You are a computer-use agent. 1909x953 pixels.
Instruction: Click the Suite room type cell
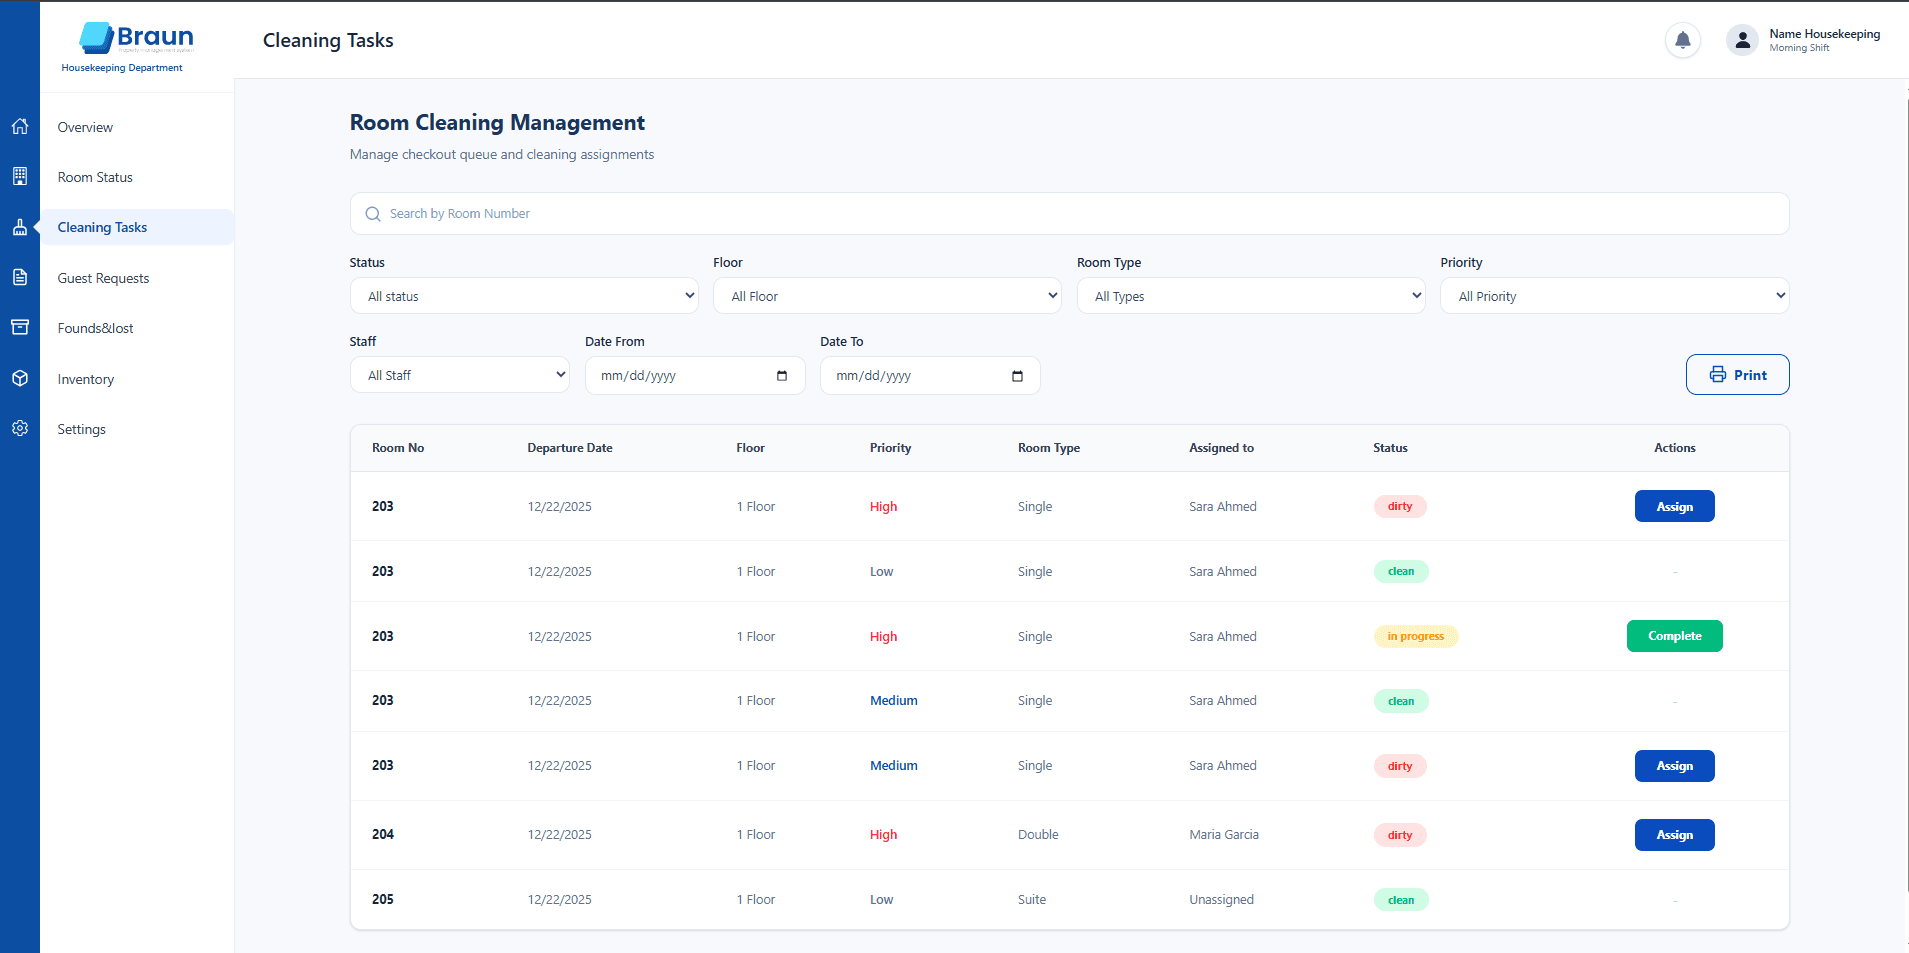pos(1032,899)
